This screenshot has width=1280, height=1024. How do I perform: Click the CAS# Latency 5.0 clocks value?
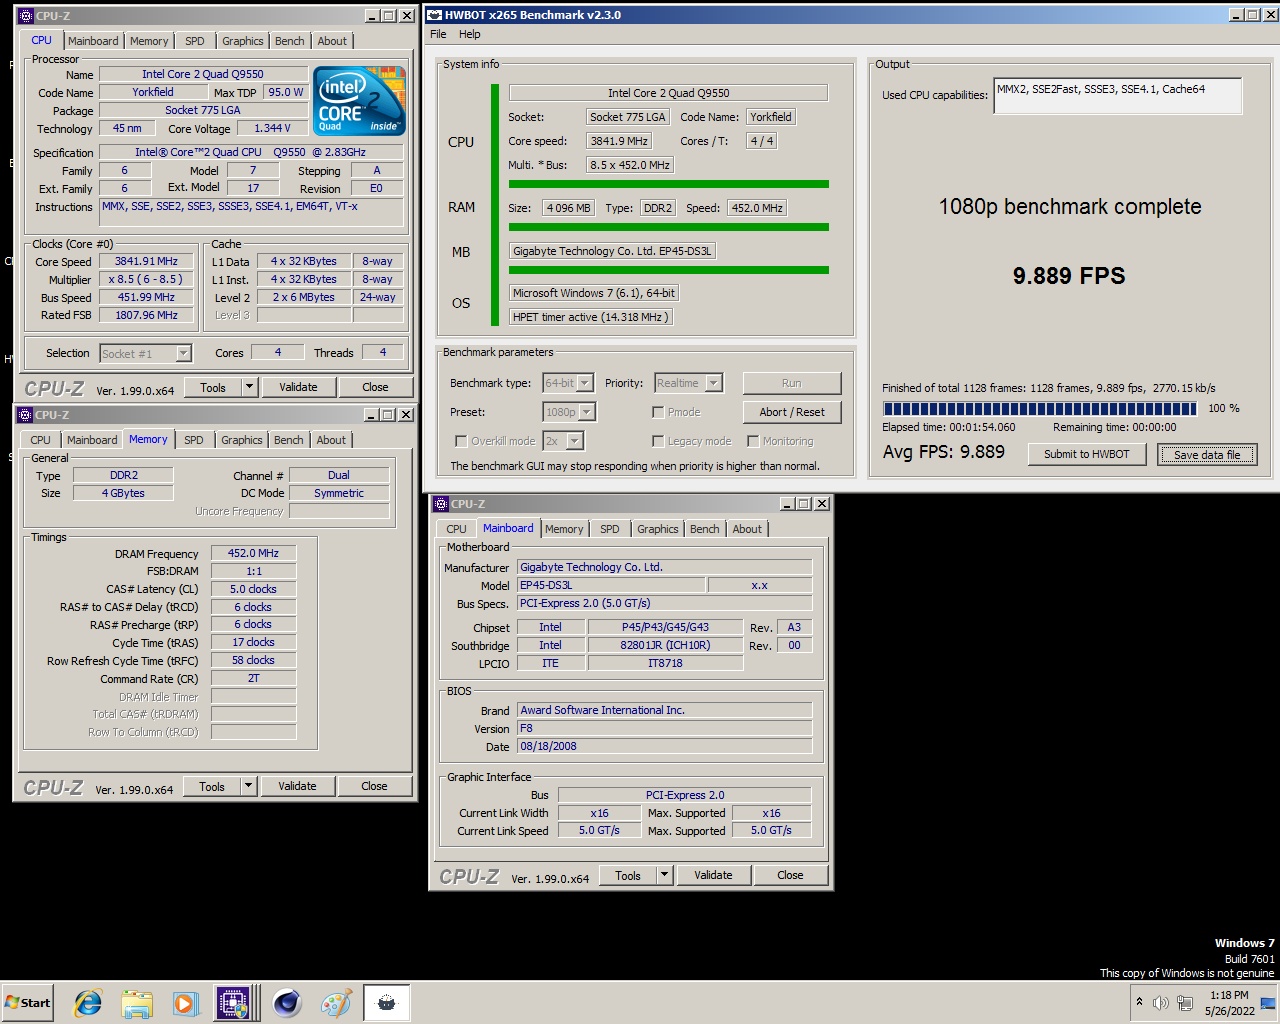click(x=253, y=589)
